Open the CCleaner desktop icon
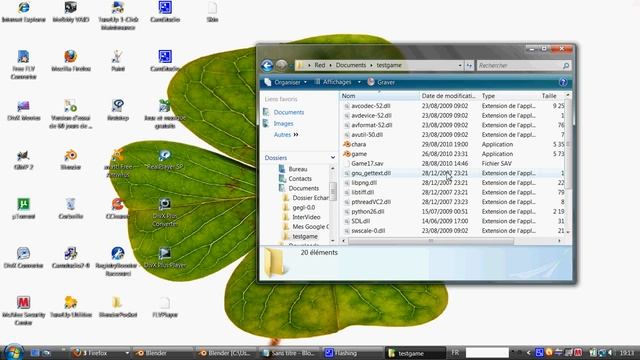The image size is (640, 360). (118, 208)
